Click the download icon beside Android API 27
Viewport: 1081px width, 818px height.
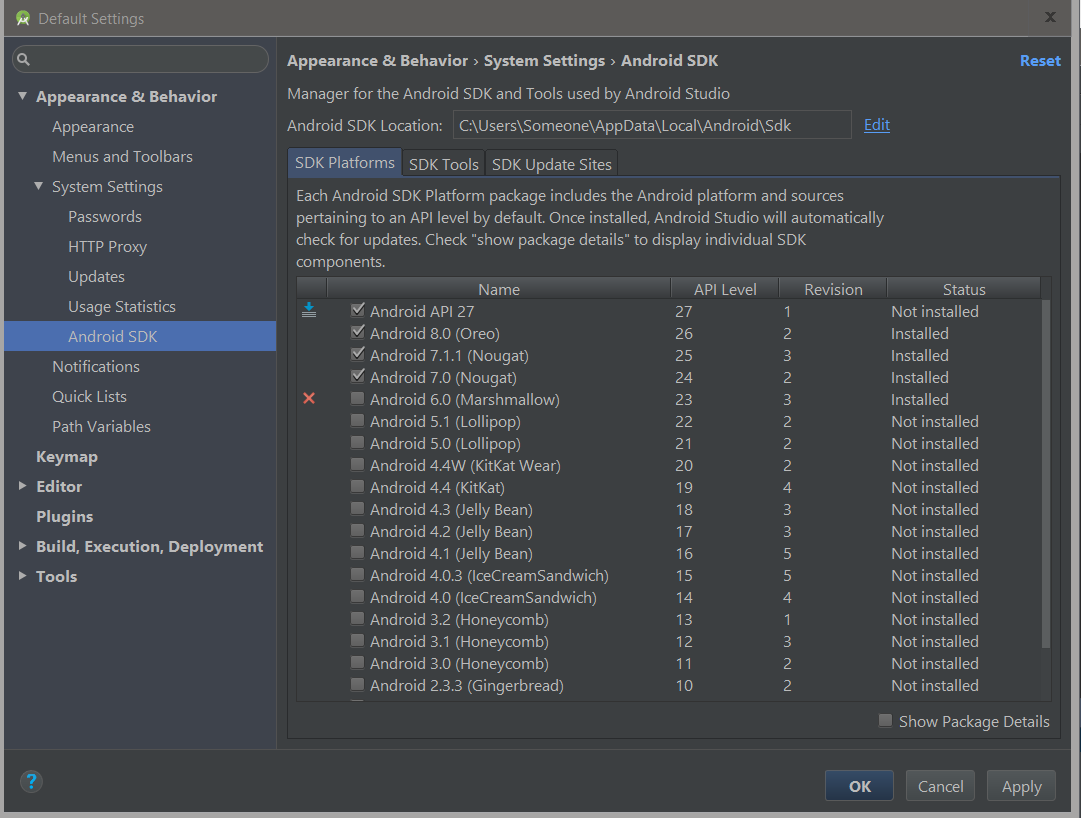[309, 311]
